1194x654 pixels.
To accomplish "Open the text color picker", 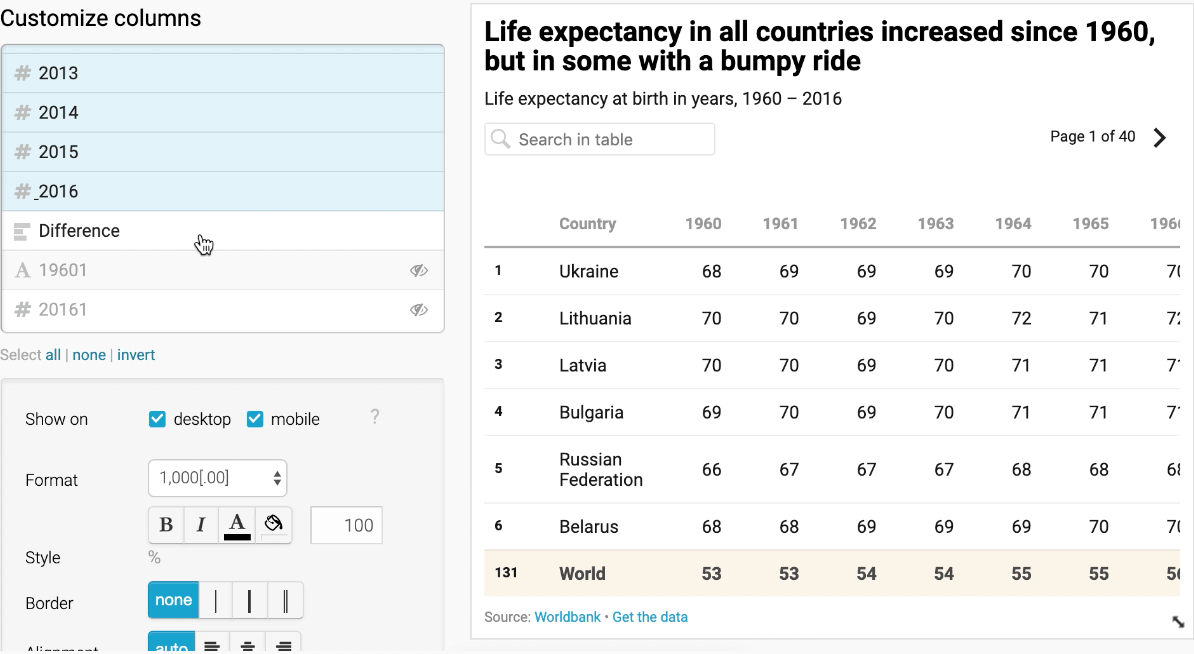I will tap(237, 525).
